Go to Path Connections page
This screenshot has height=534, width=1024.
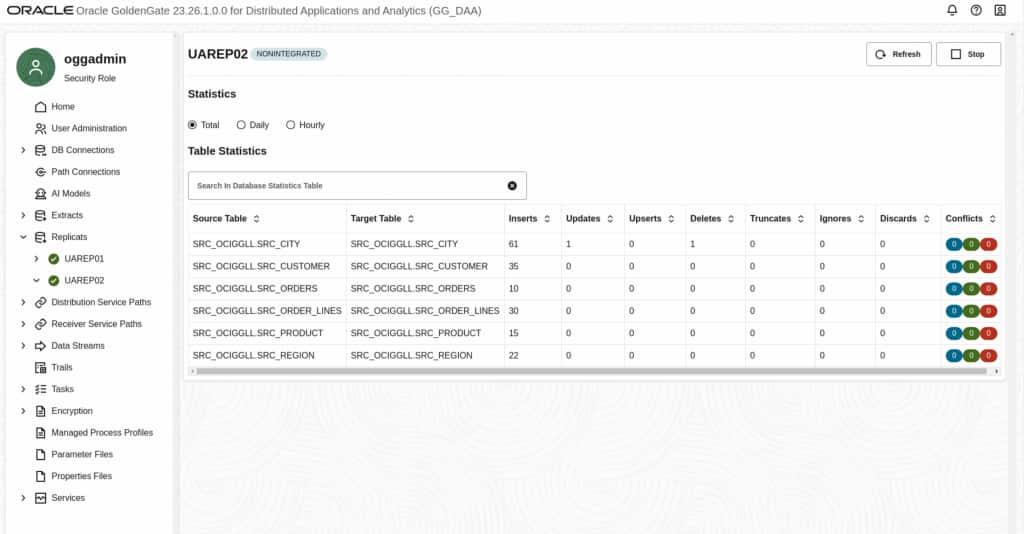click(x=86, y=172)
